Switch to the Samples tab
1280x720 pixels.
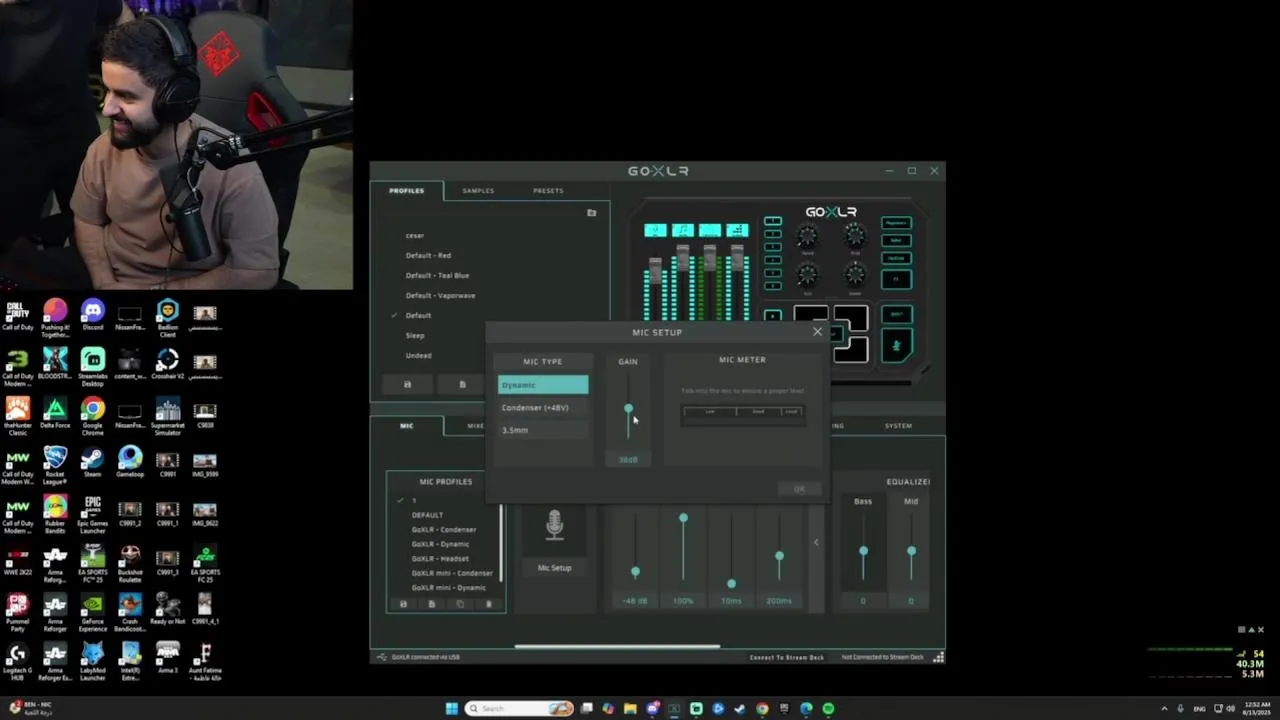pyautogui.click(x=478, y=190)
